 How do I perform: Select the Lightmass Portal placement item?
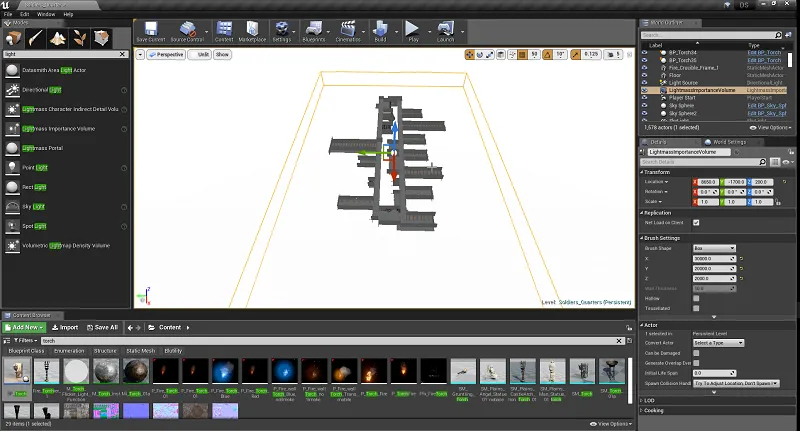coord(65,148)
